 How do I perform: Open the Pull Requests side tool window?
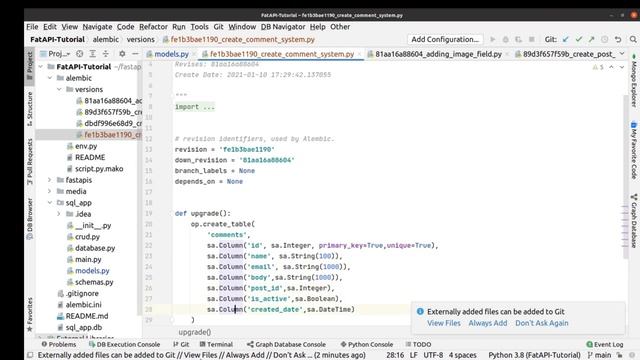[29, 162]
